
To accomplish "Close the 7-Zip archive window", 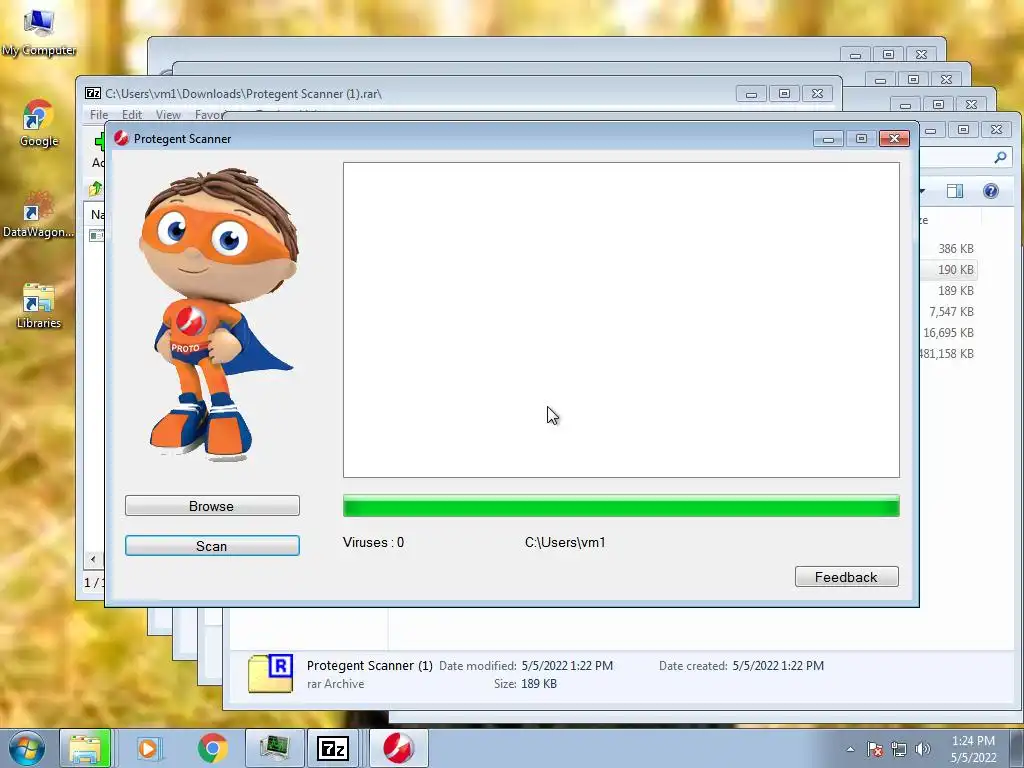I will pos(817,94).
